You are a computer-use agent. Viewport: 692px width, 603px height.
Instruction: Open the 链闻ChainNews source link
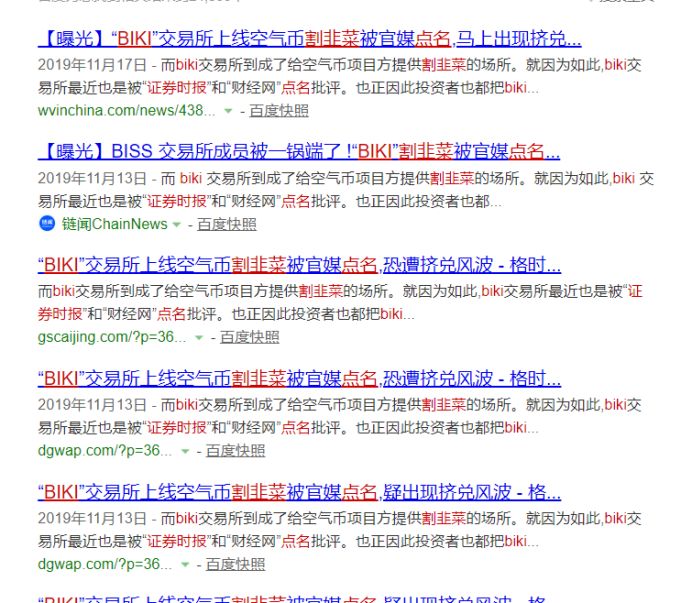tap(115, 224)
